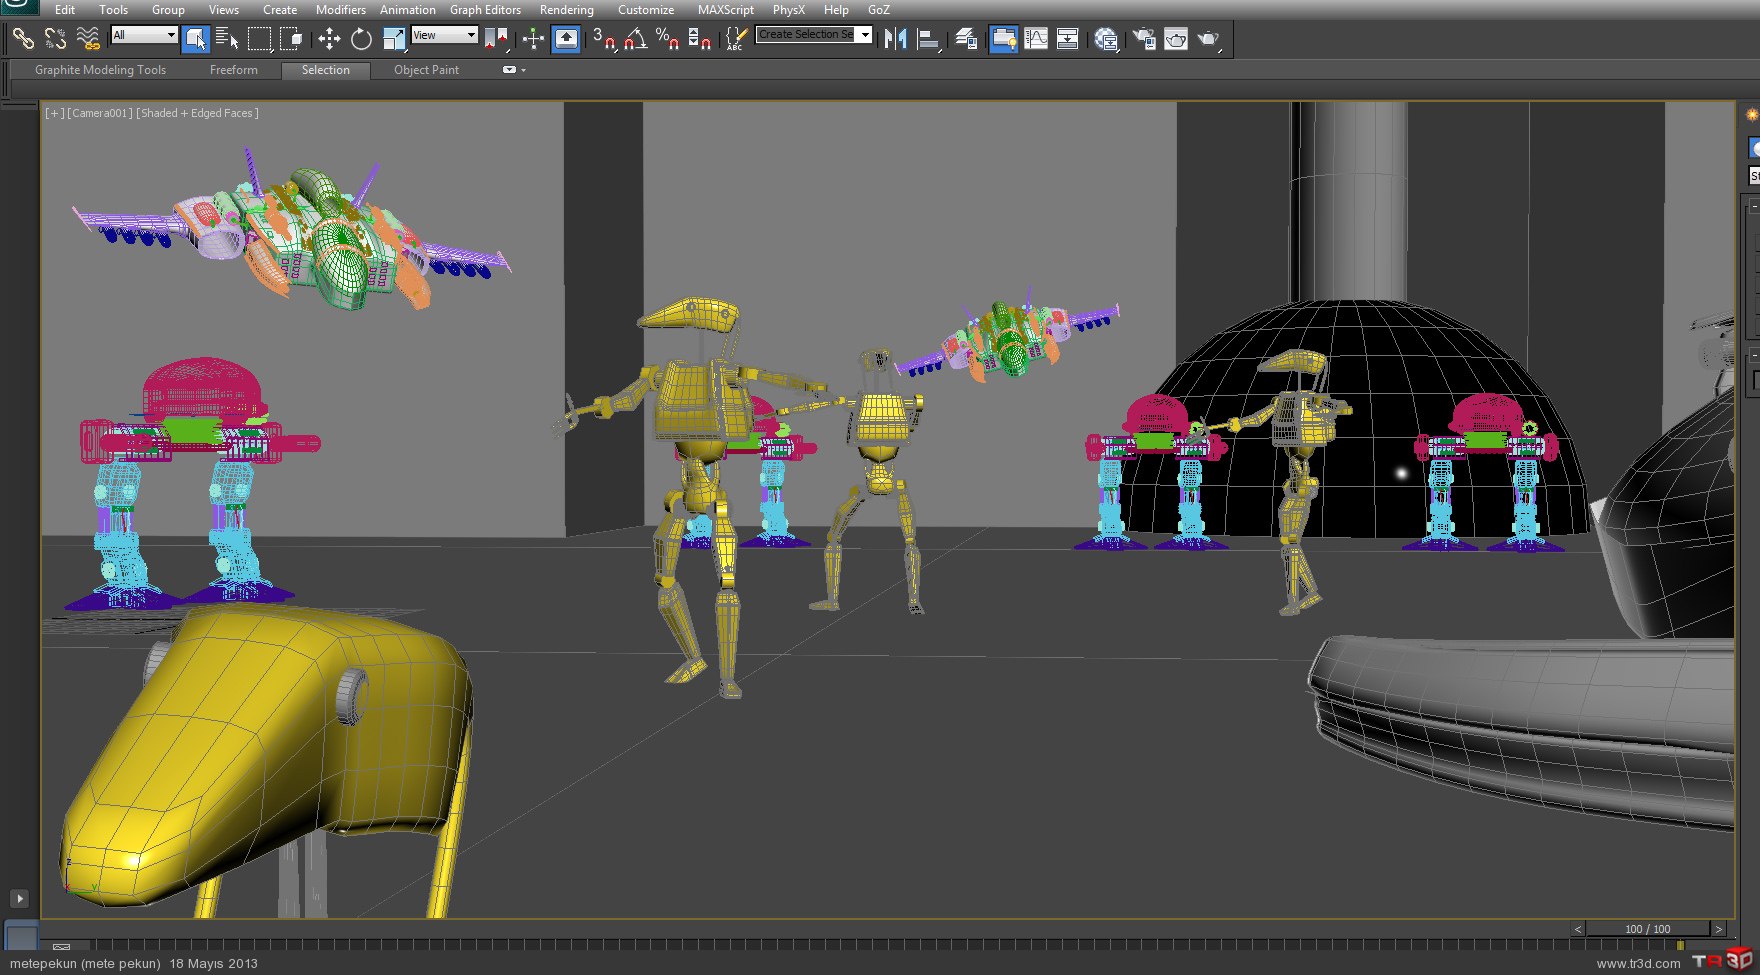Click the Unlink Selection icon

point(55,39)
